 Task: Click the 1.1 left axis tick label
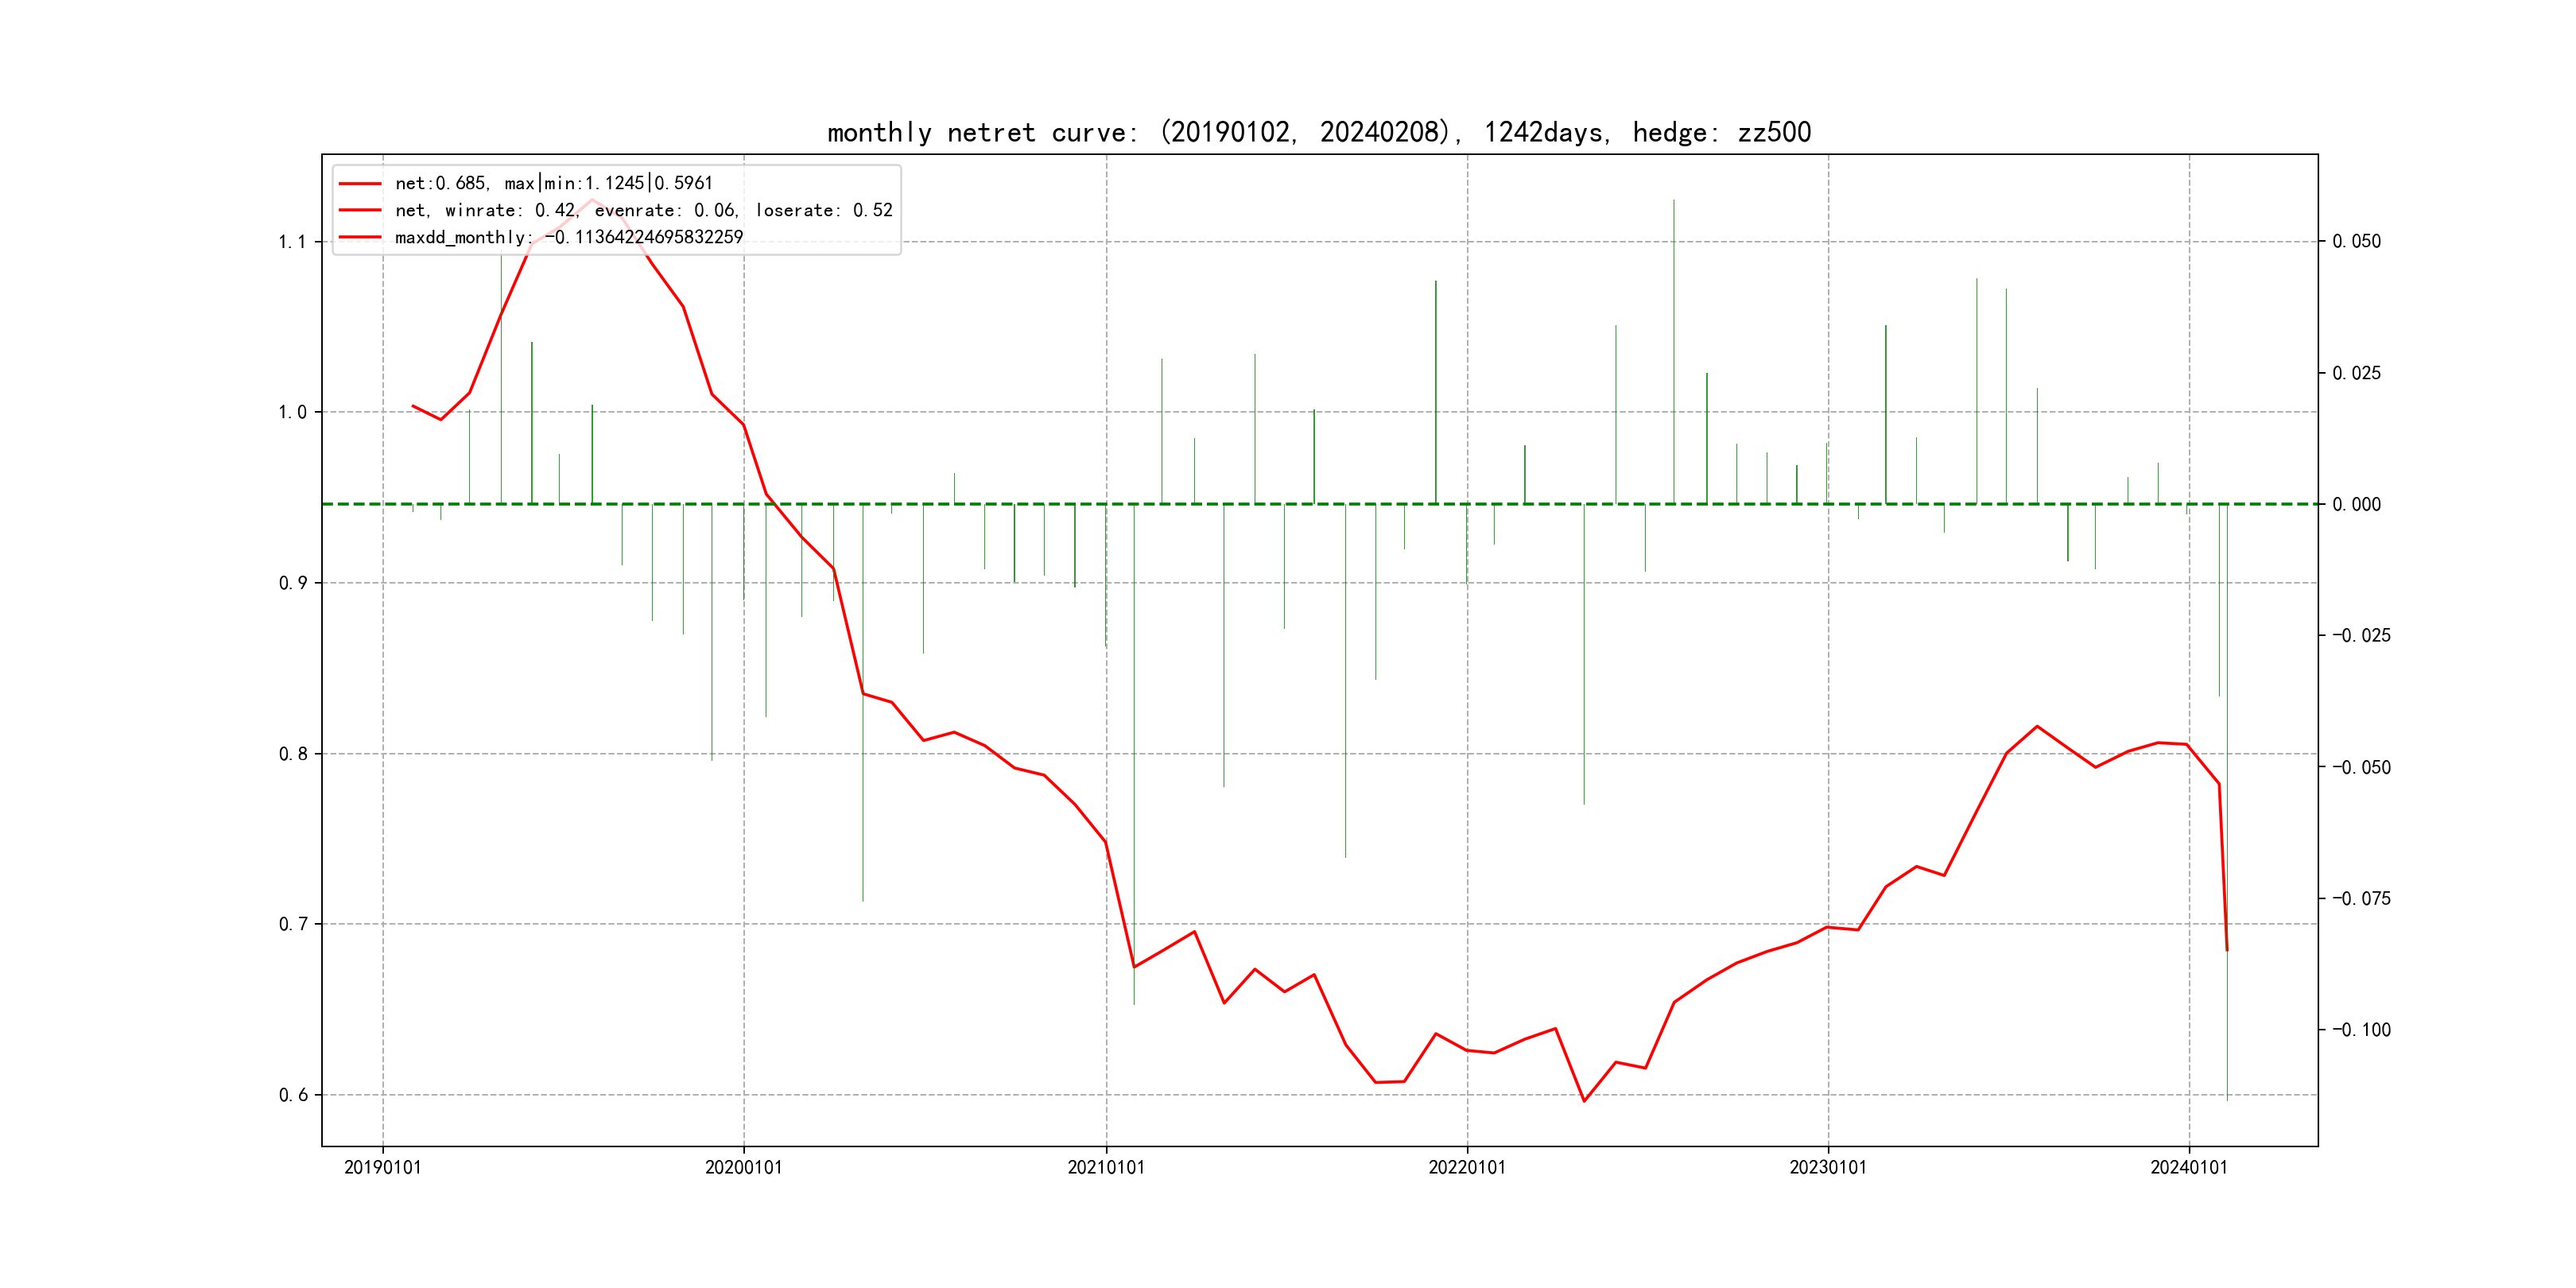point(292,242)
